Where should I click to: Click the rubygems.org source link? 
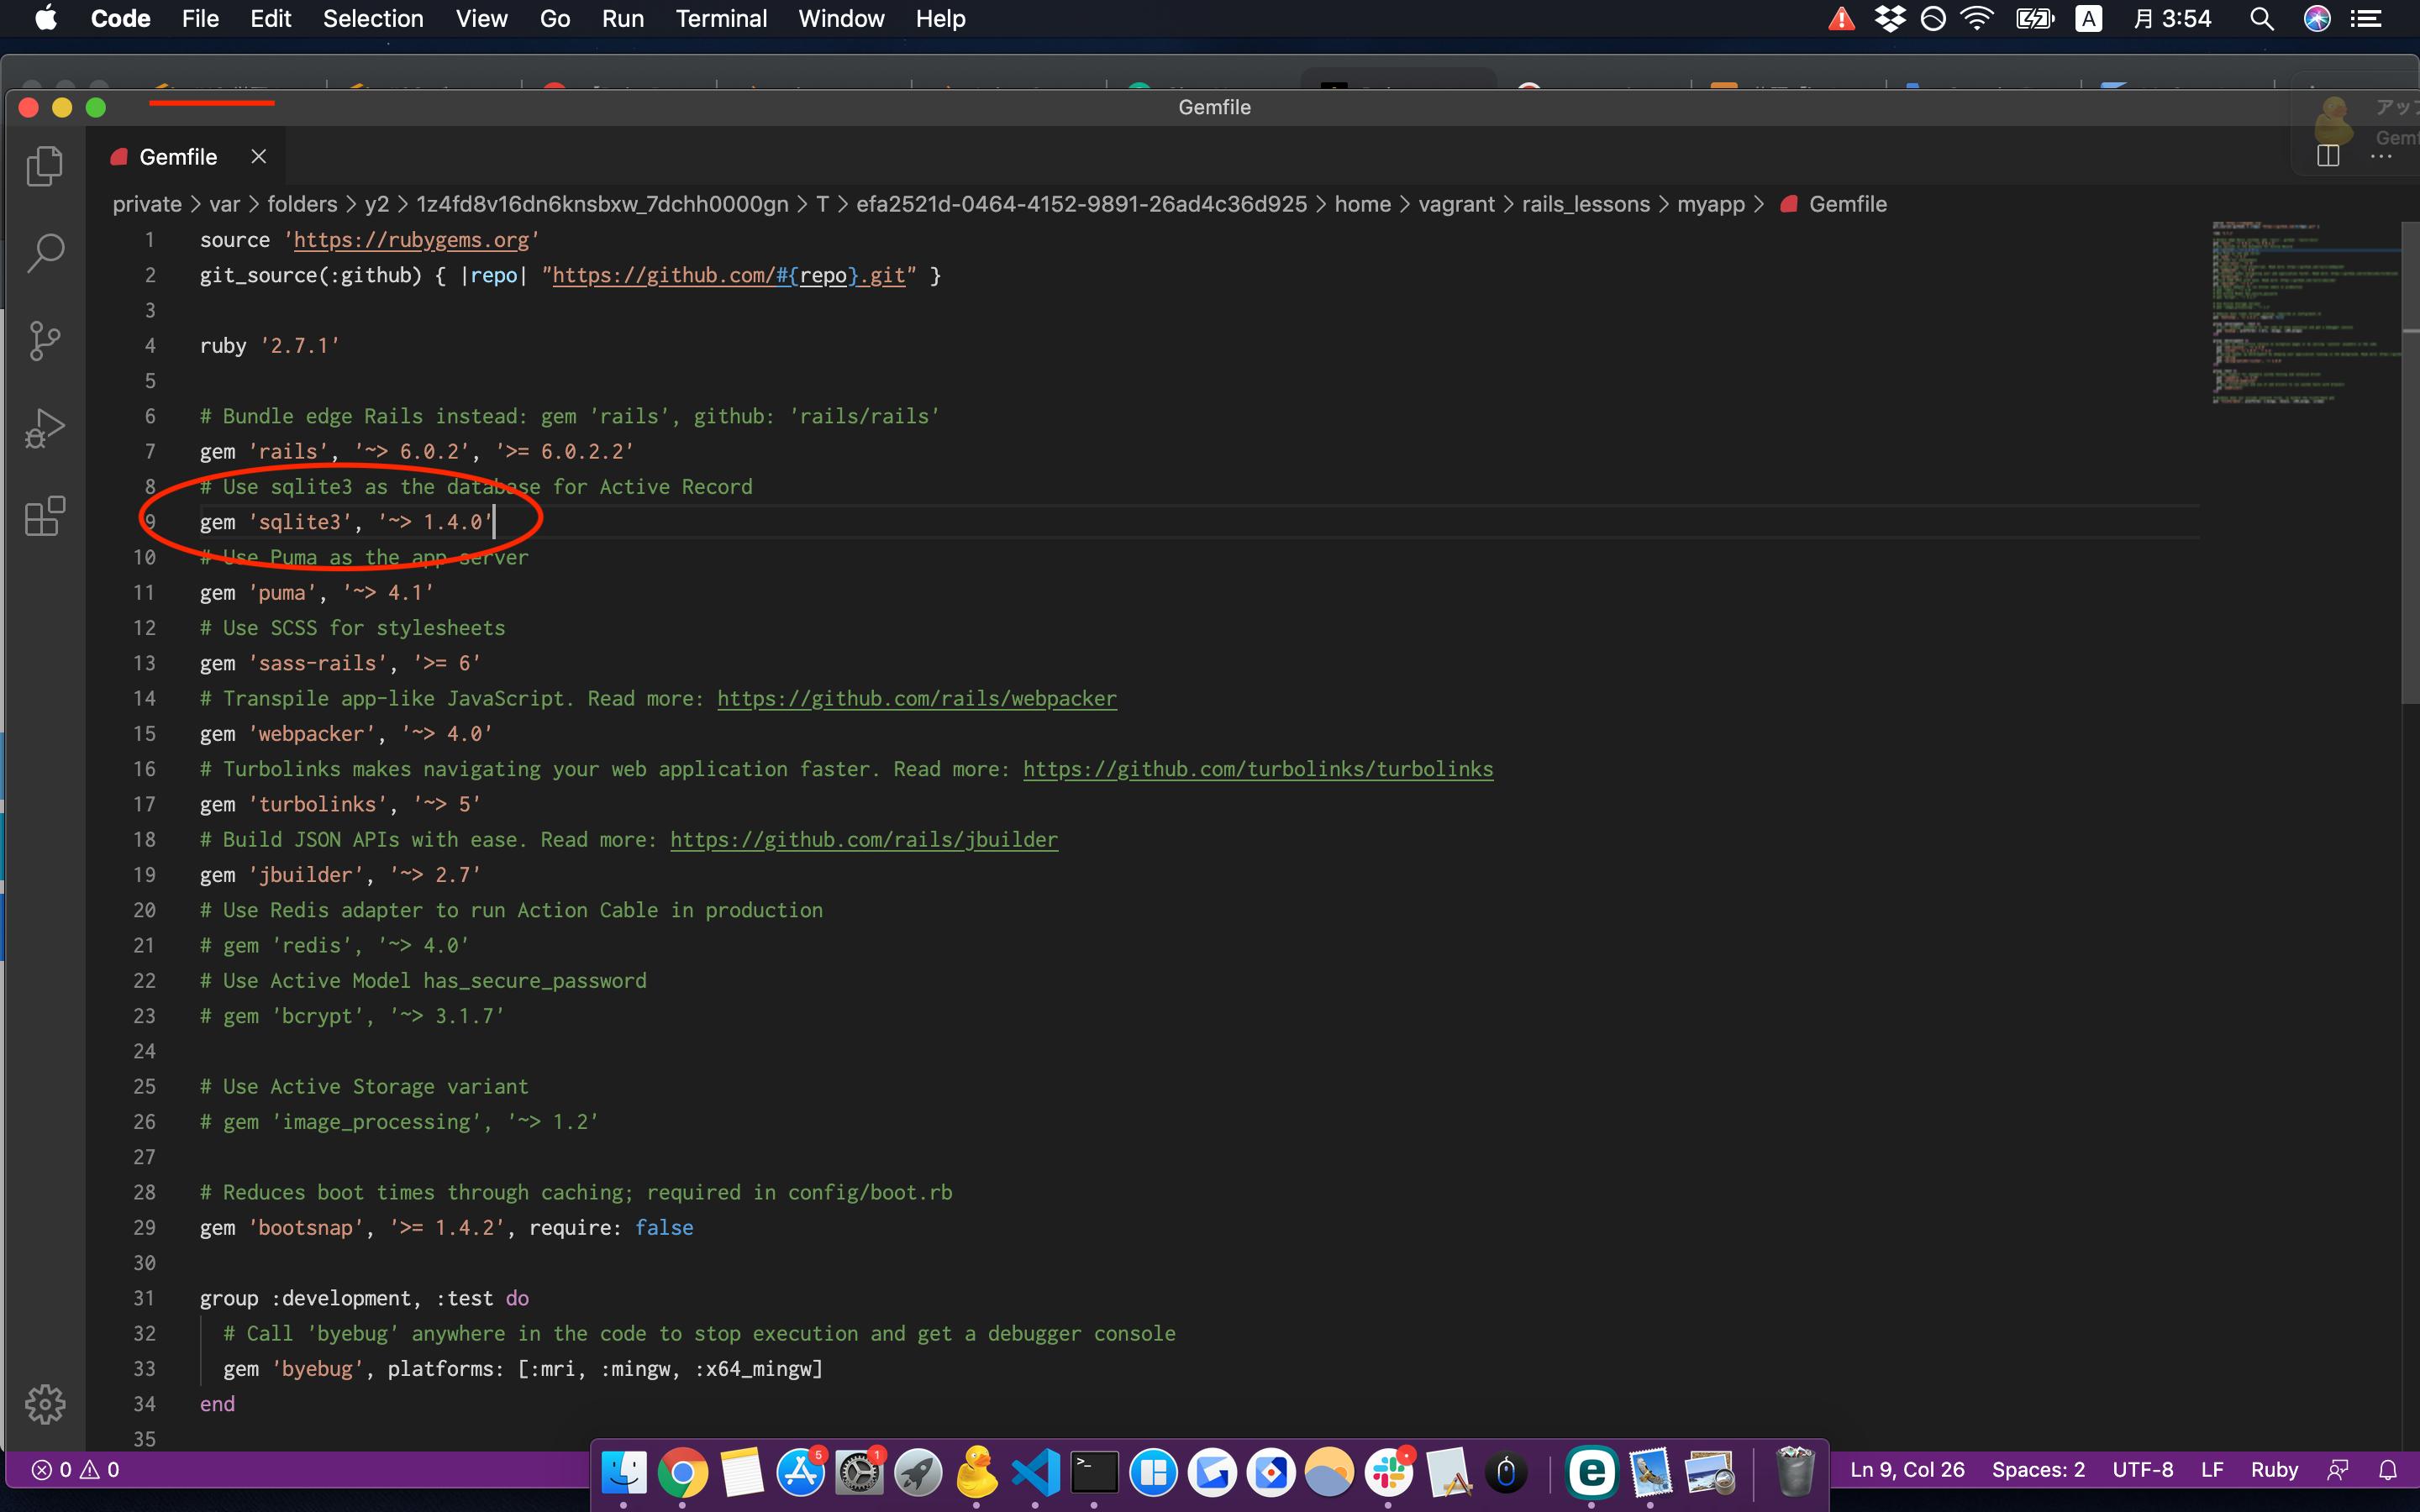[411, 240]
